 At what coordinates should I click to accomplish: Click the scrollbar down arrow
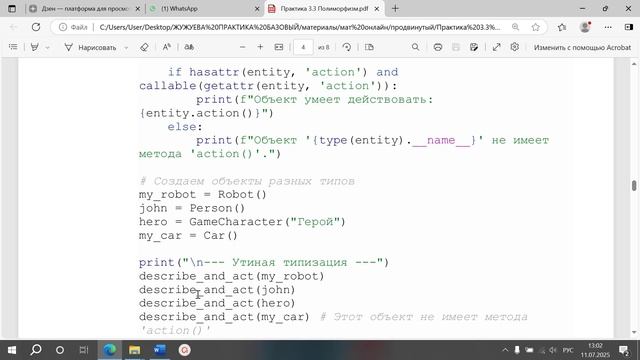634,332
